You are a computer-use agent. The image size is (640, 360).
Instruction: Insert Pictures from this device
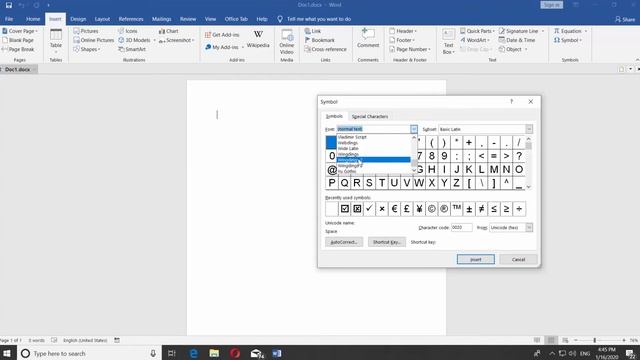[86, 31]
